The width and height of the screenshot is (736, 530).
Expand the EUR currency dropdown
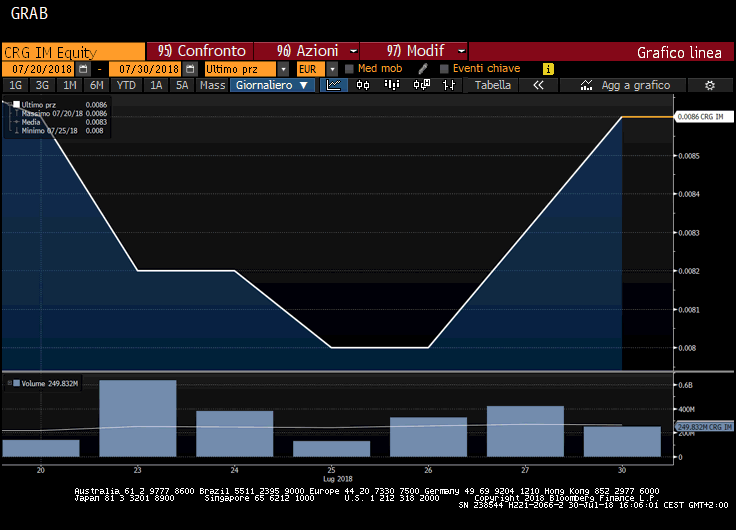(332, 69)
